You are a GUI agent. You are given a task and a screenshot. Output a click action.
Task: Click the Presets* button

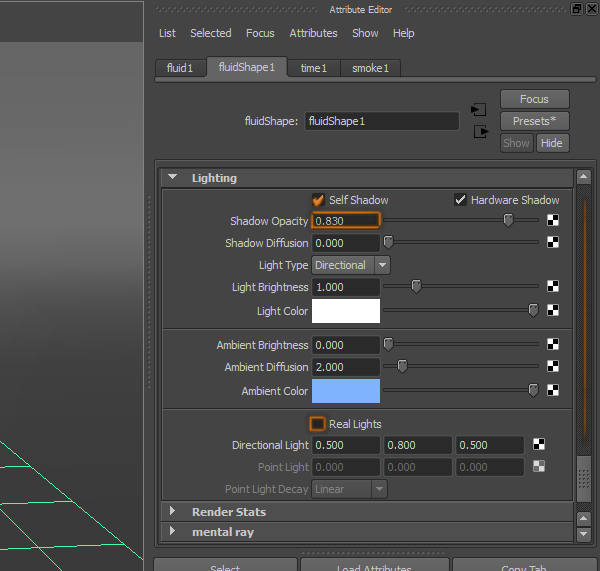click(x=534, y=121)
